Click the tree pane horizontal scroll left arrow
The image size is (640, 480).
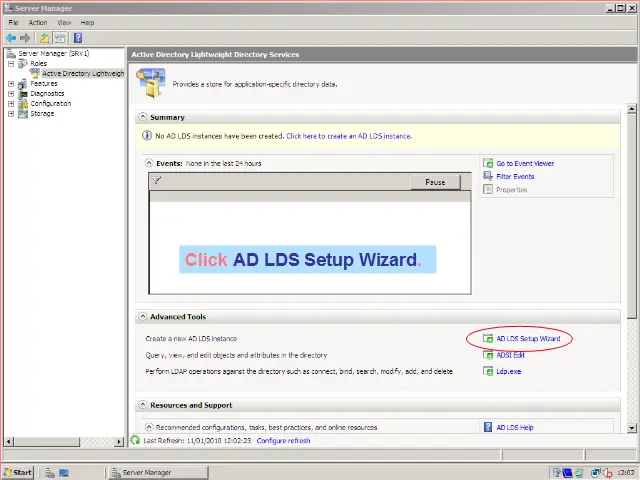[9, 441]
